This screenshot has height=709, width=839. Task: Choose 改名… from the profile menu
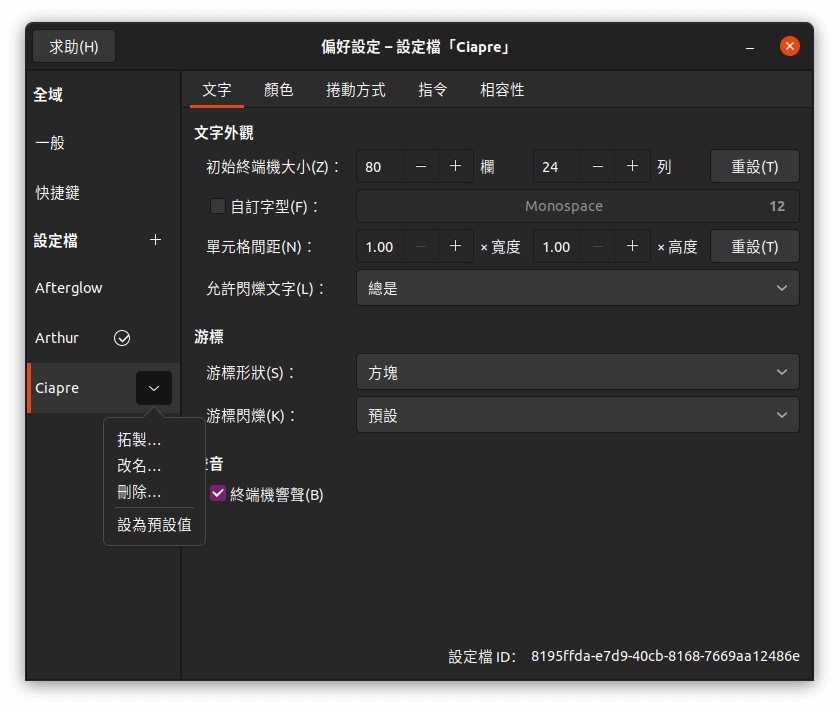[x=139, y=466]
